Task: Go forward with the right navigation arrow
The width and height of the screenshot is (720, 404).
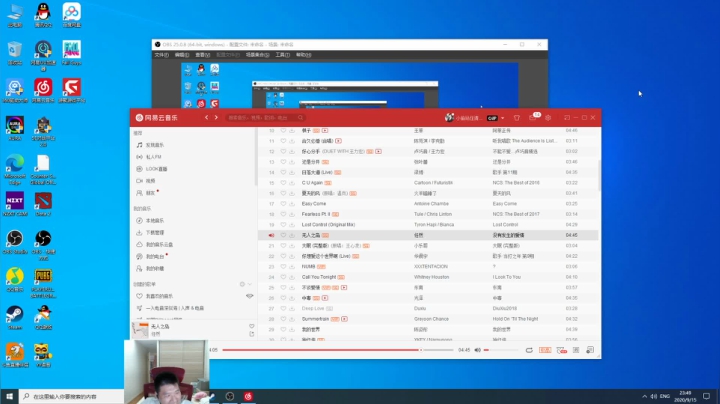Action: [216, 118]
